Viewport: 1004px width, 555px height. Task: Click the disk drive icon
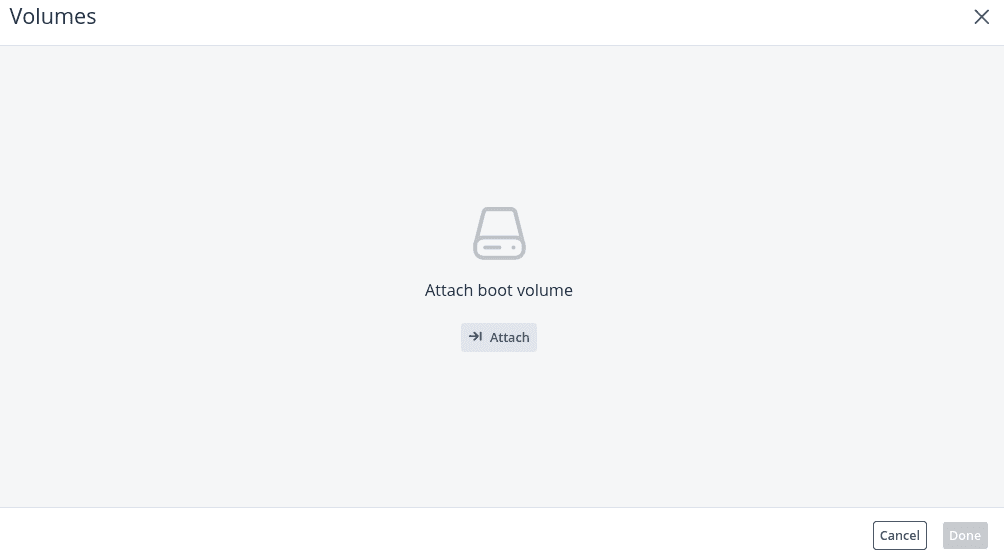[499, 233]
